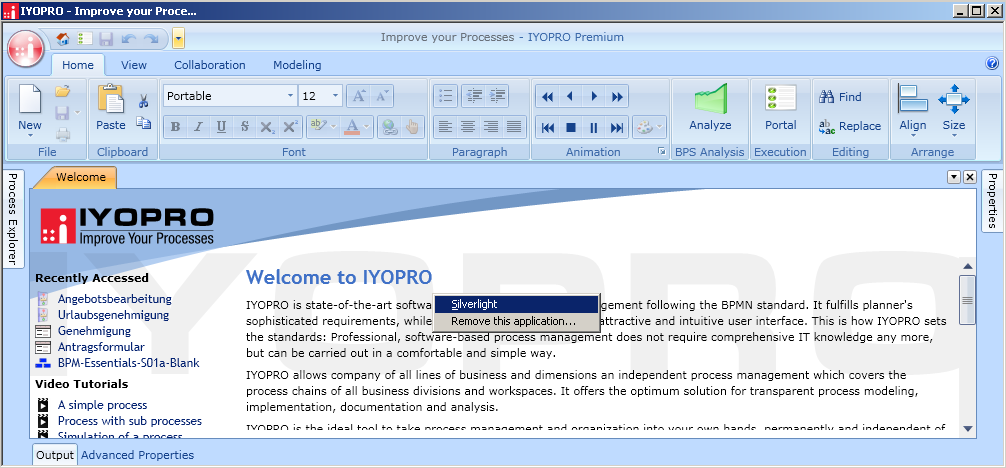Image resolution: width=1006 pixels, height=468 pixels.
Task: Click the Analyze BPS Analysis icon
Action: pyautogui.click(x=710, y=100)
